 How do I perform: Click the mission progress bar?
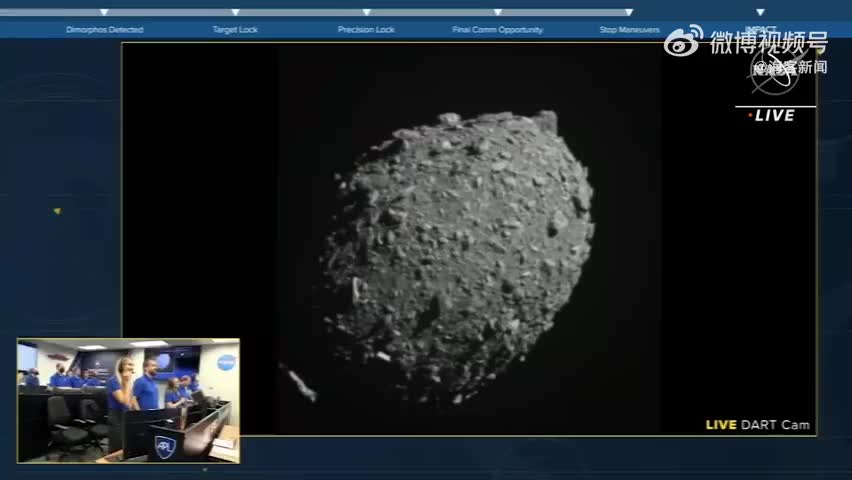coord(315,12)
